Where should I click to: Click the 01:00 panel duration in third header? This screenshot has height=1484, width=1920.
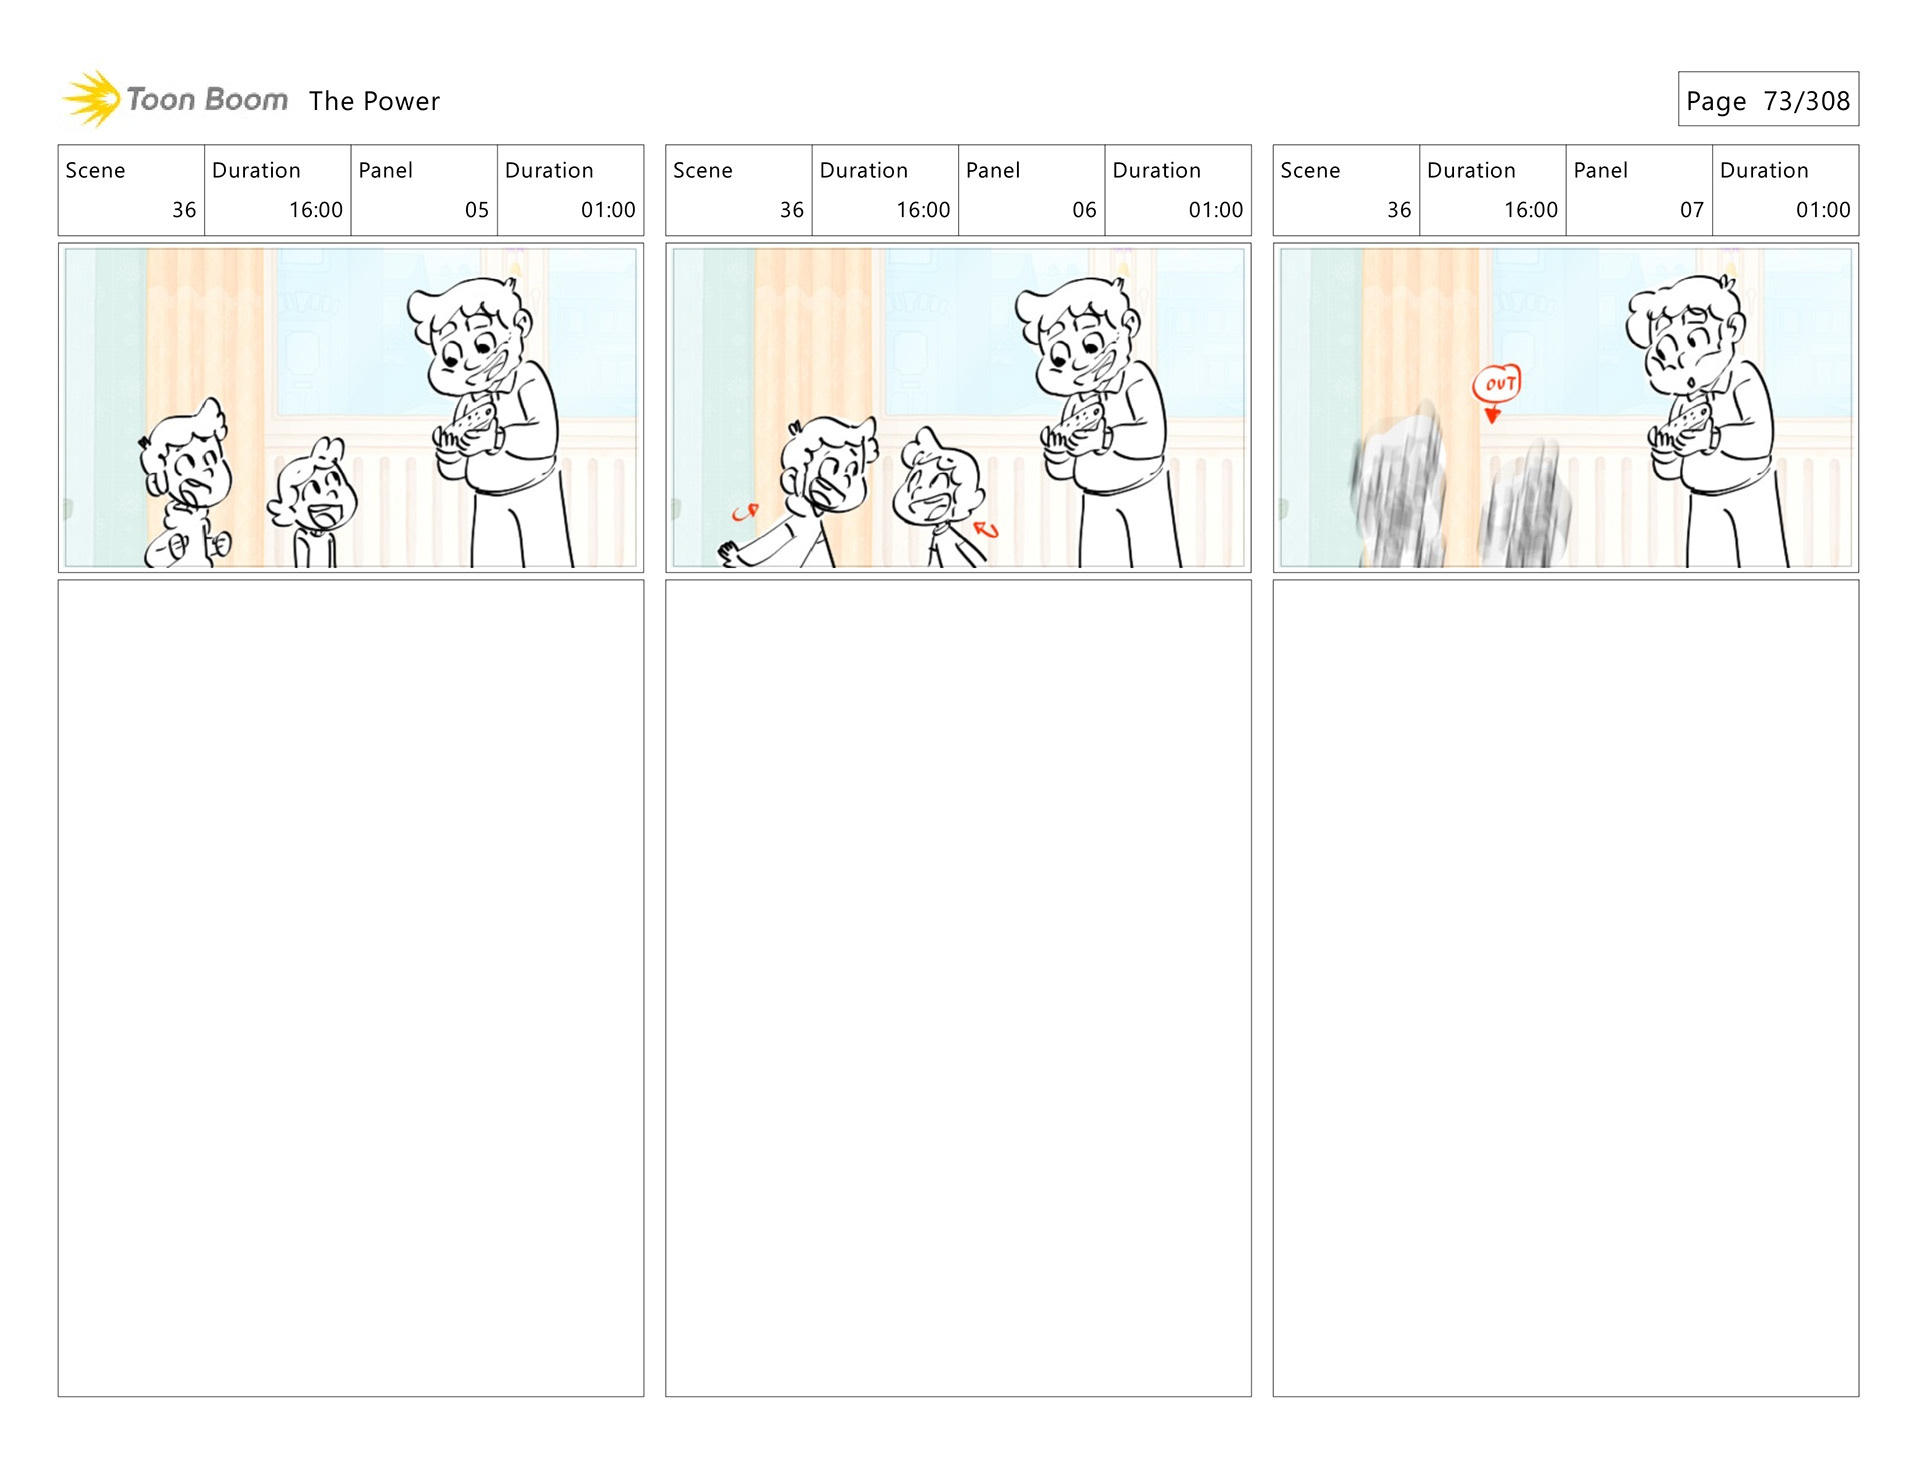[x=1823, y=210]
